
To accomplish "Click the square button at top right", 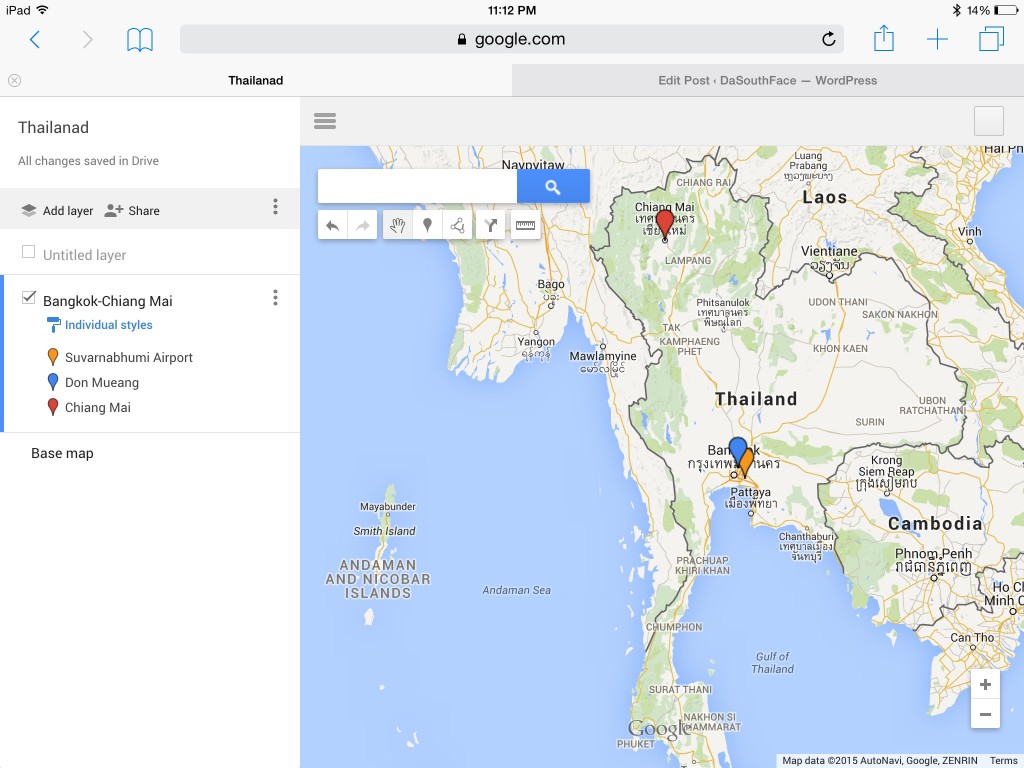I will click(x=988, y=121).
